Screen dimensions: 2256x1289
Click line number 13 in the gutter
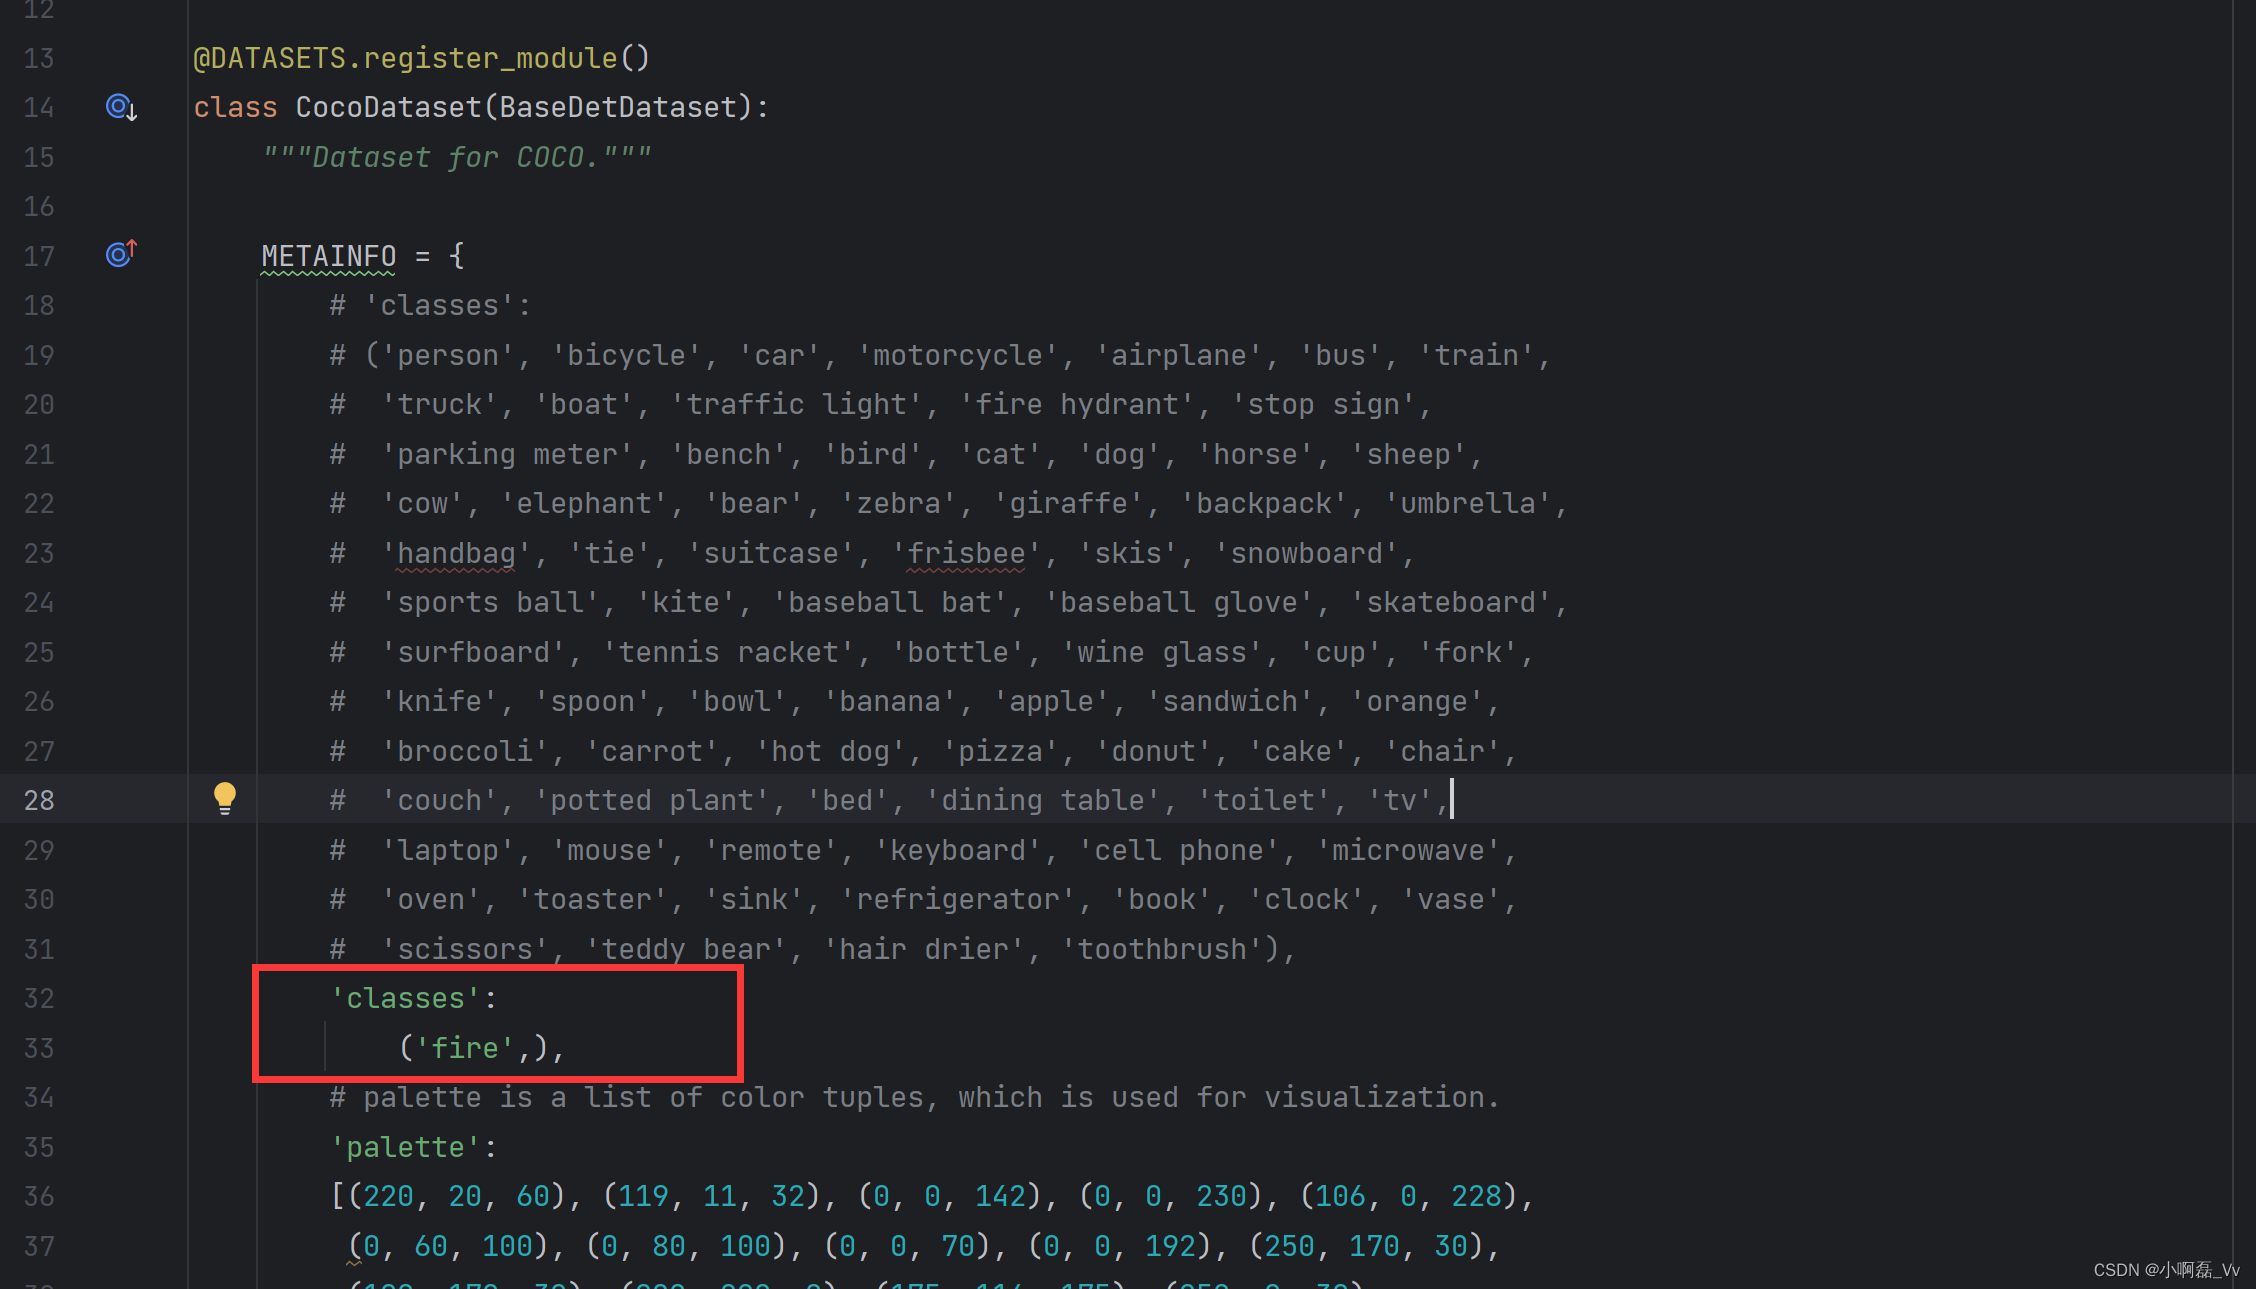coord(39,58)
